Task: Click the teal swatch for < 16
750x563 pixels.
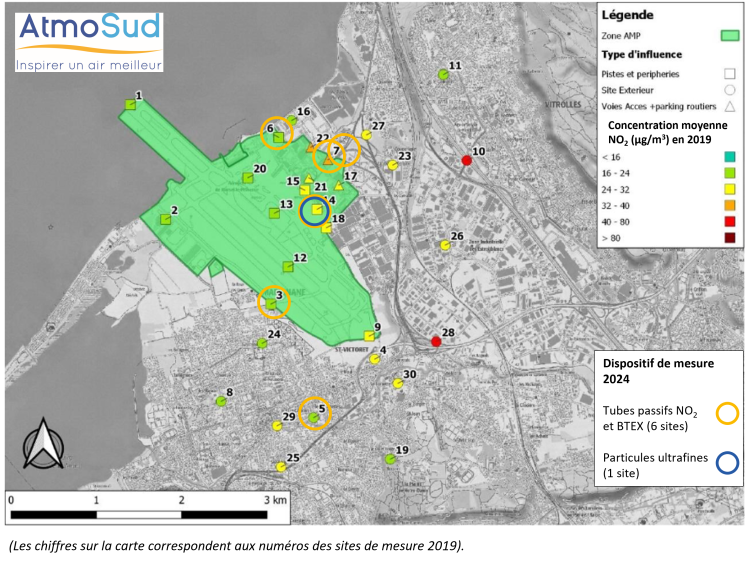Action: pos(730,157)
